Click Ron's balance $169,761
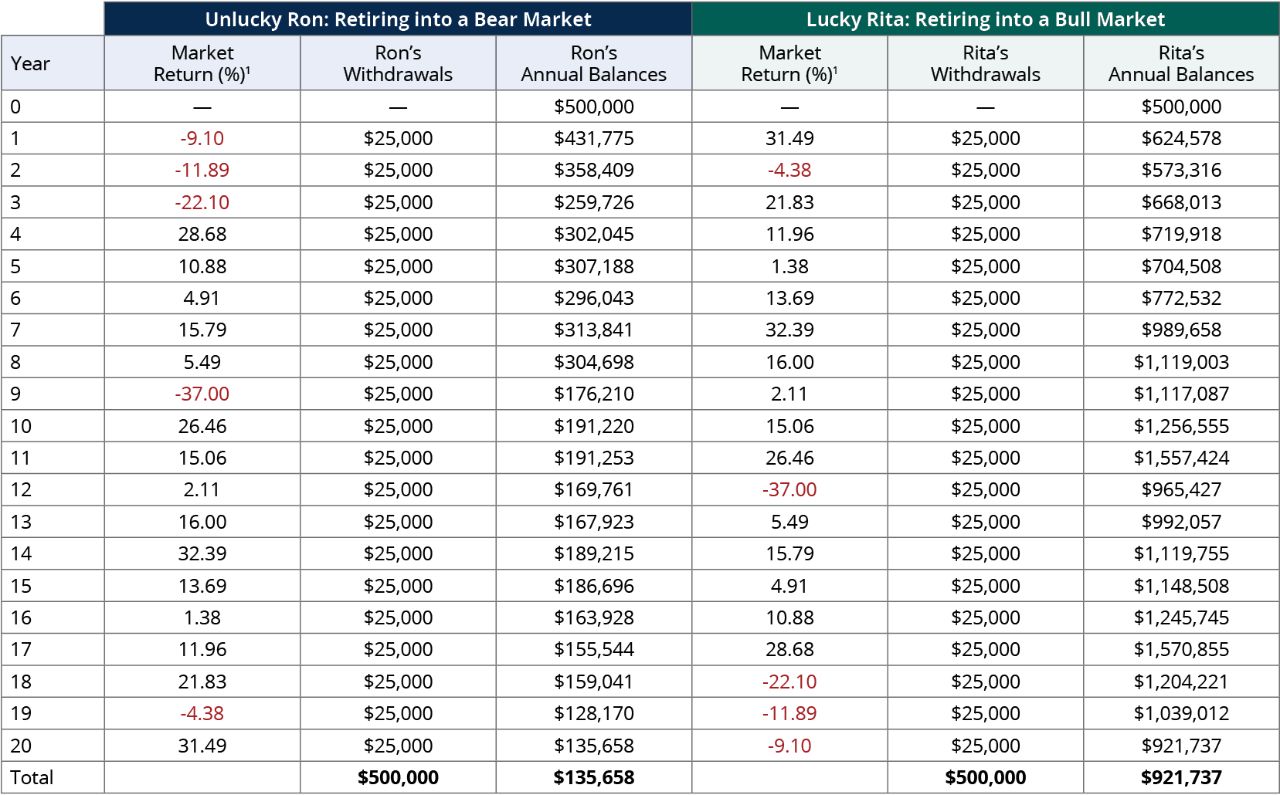1280x795 pixels. (x=594, y=490)
